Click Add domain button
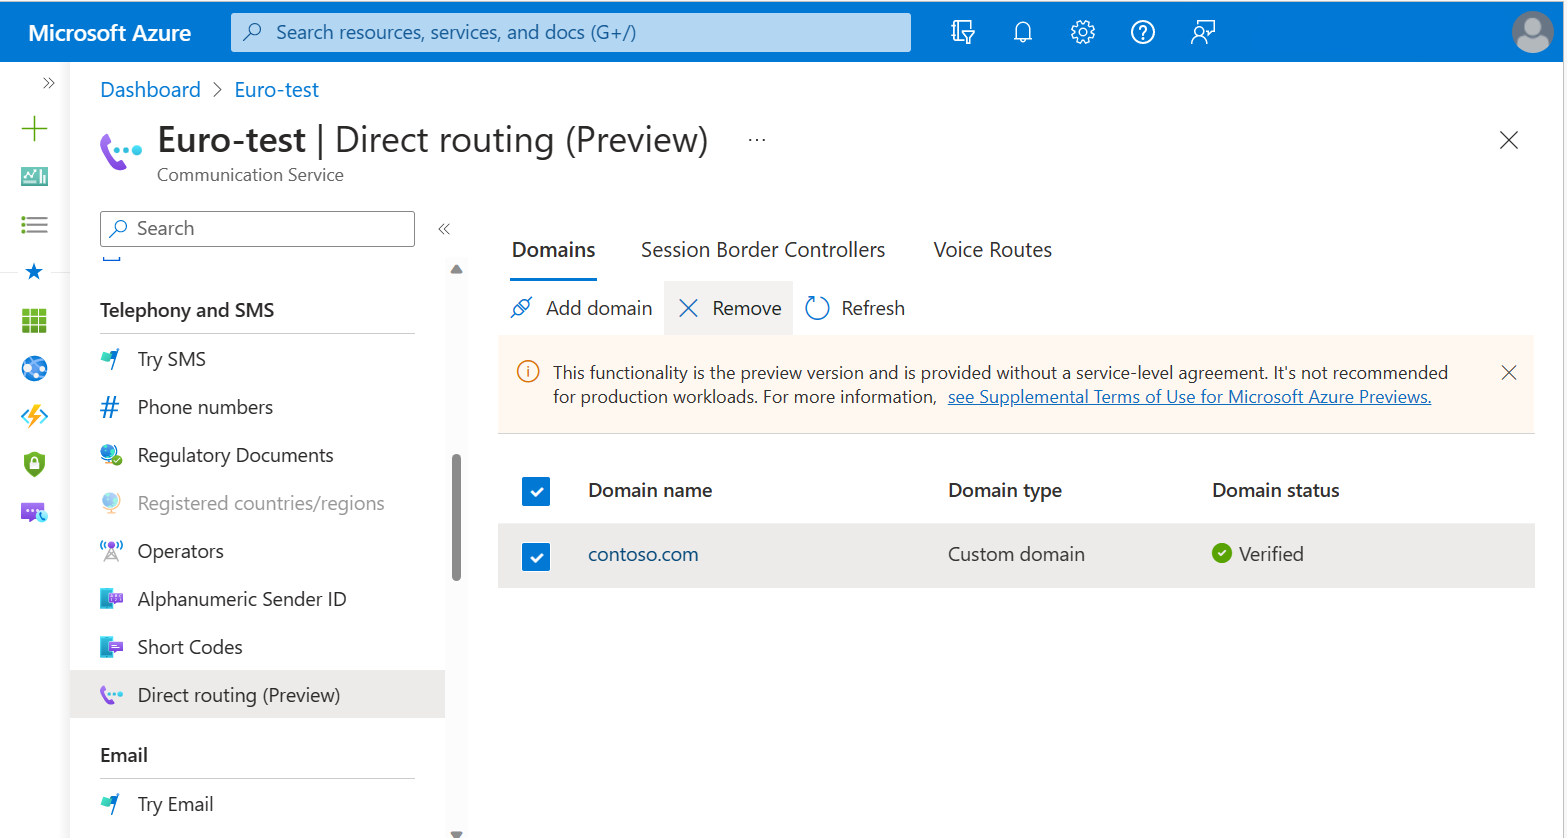 581,308
